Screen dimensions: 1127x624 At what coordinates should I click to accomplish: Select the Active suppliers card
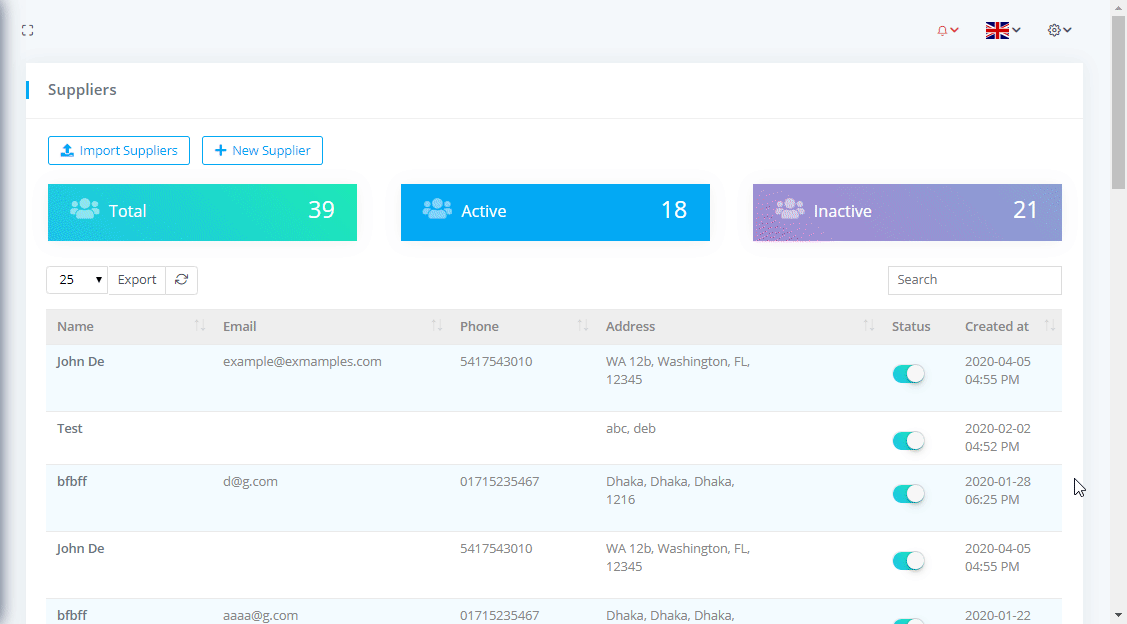555,212
